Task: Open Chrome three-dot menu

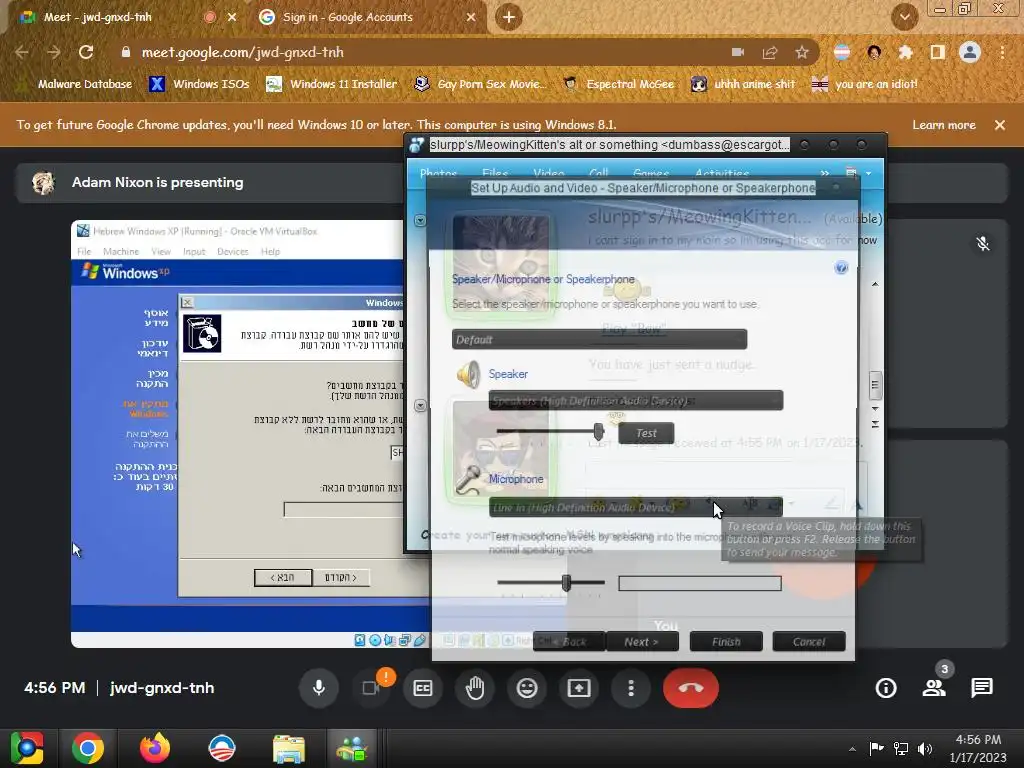Action: [1002, 52]
